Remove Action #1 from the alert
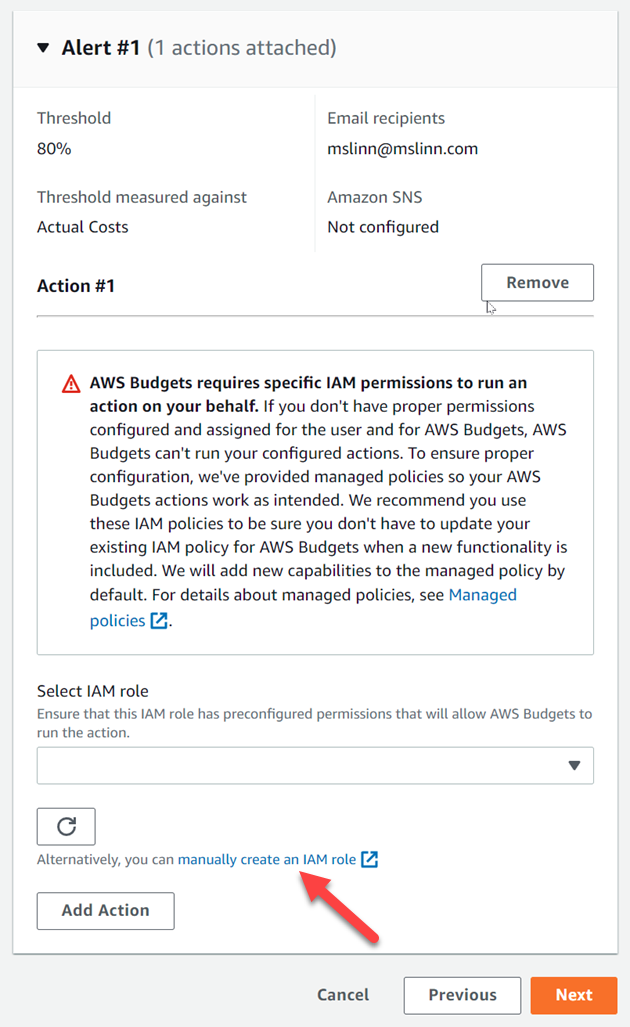The image size is (630, 1027). 537,283
